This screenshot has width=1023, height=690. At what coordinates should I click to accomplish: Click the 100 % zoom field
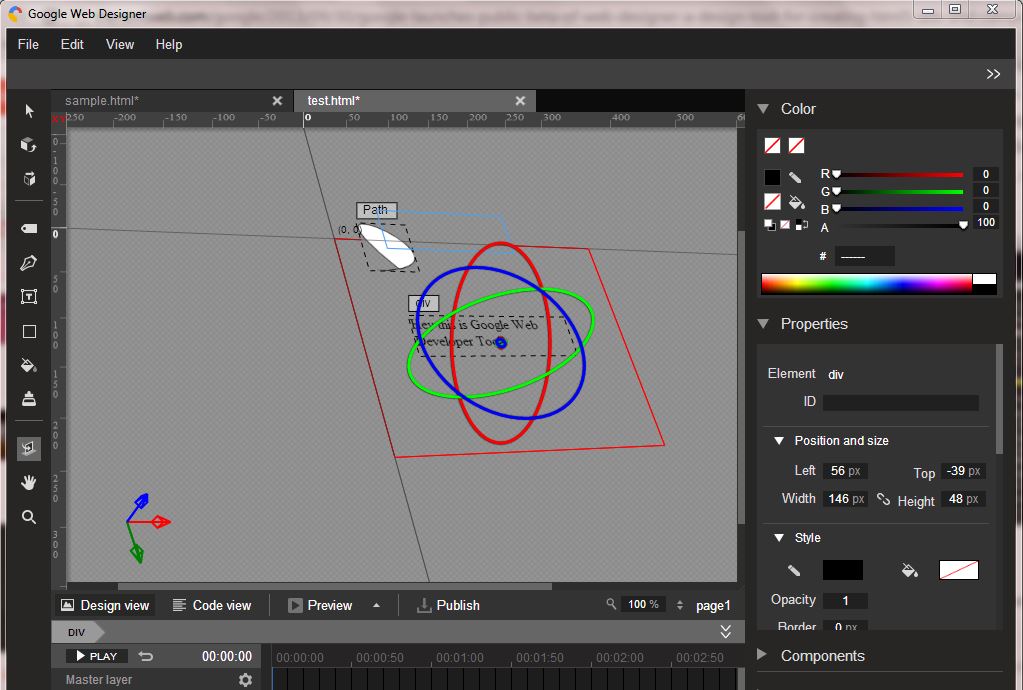pos(644,605)
